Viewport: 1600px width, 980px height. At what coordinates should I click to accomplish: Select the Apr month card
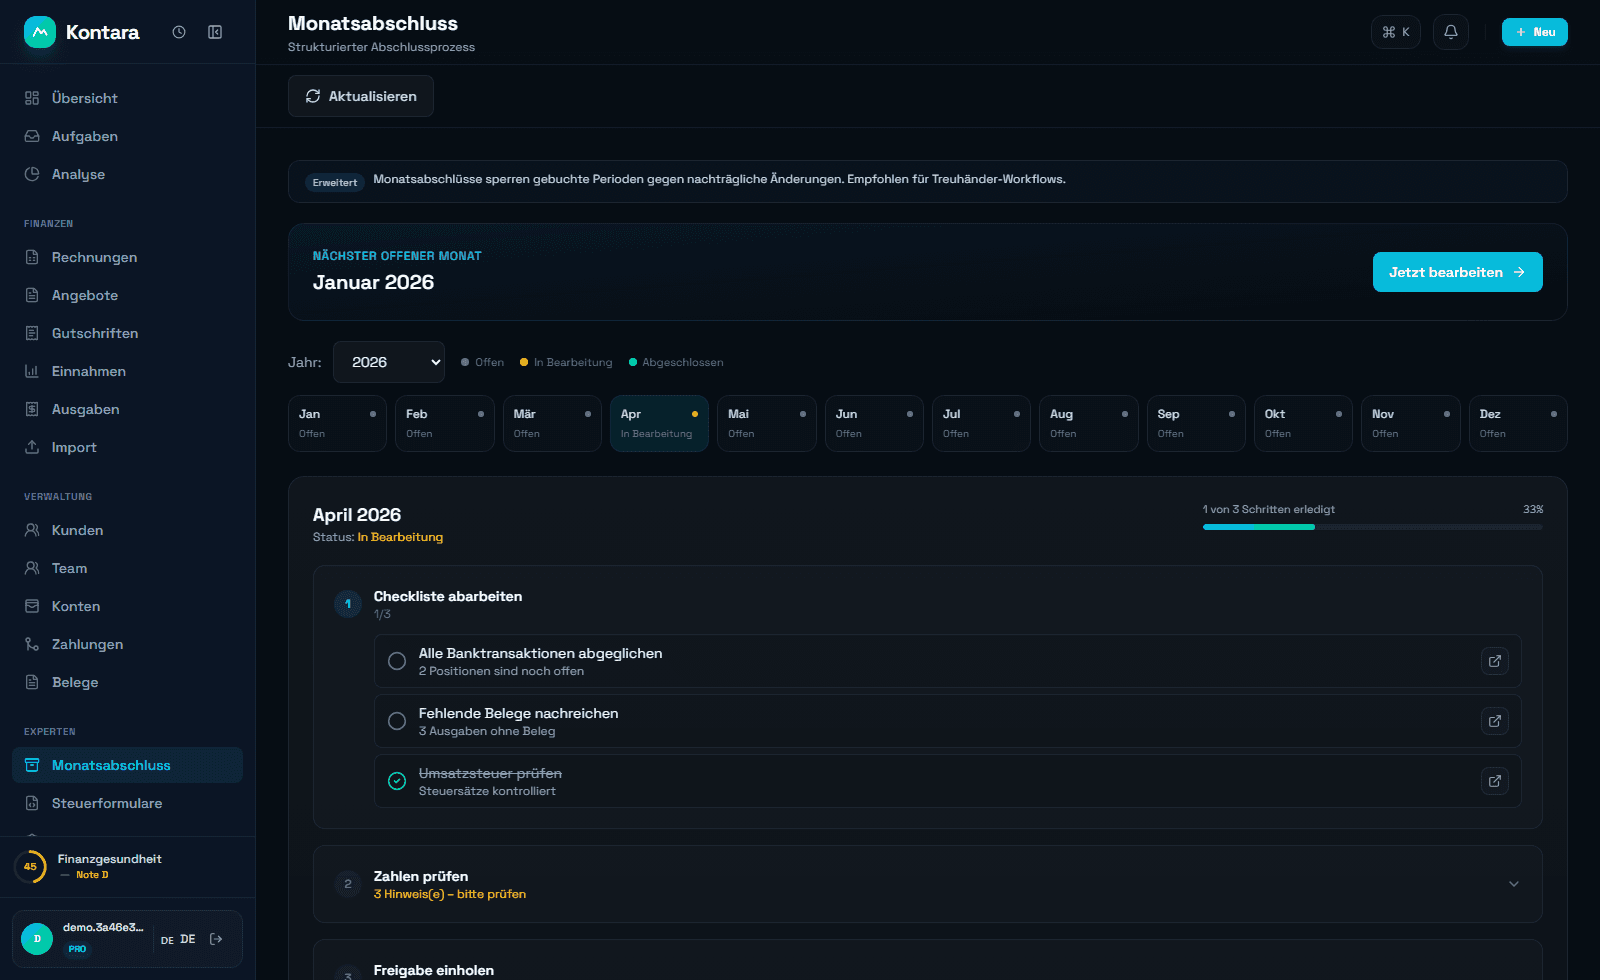pyautogui.click(x=659, y=423)
